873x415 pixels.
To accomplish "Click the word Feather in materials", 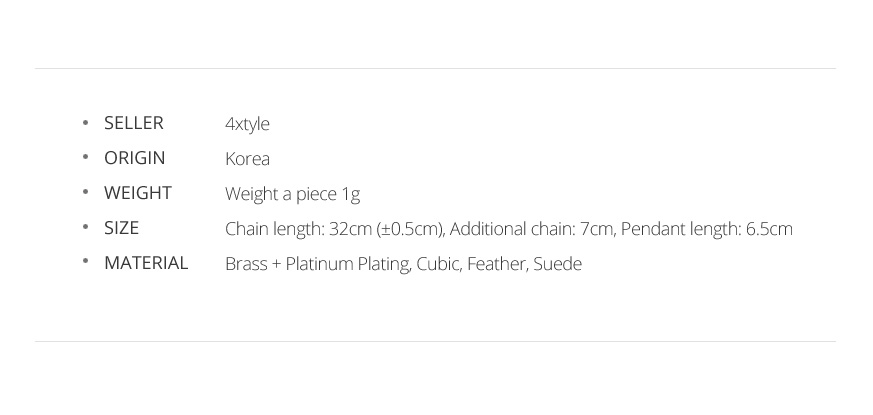I will click(x=497, y=264).
